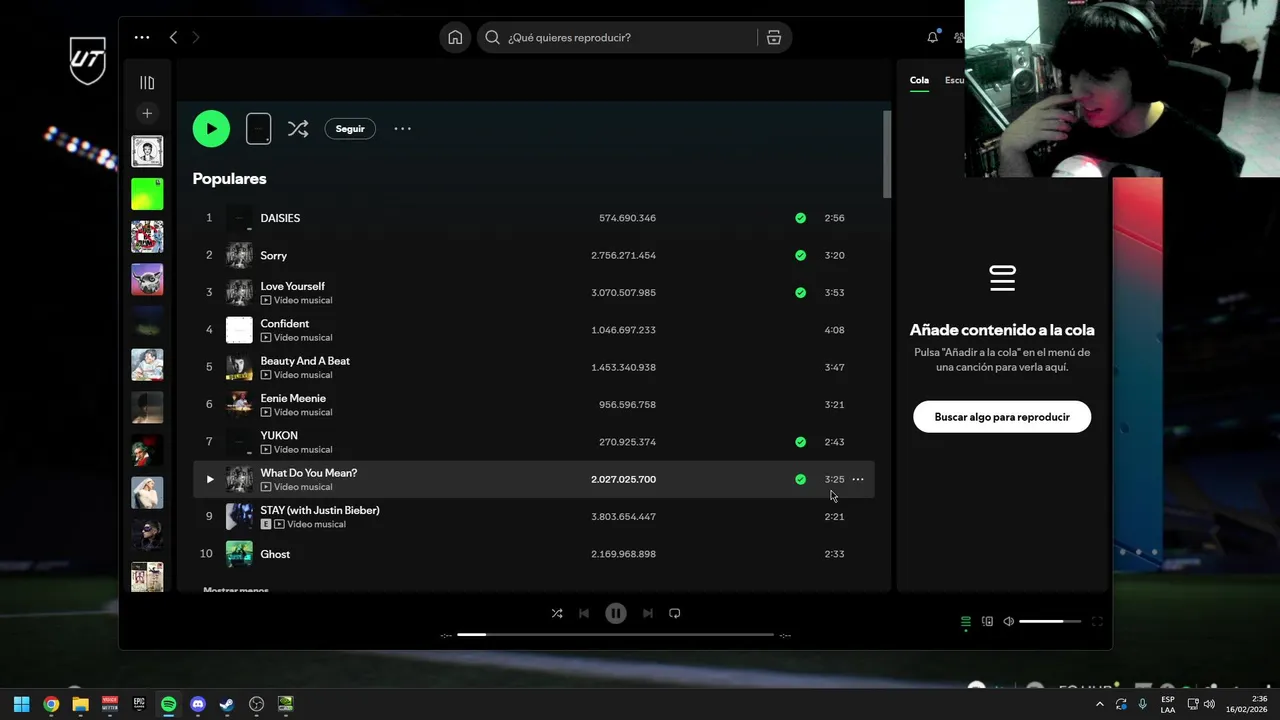Toggle repeat in the player bar
1280x720 pixels.
tap(675, 613)
